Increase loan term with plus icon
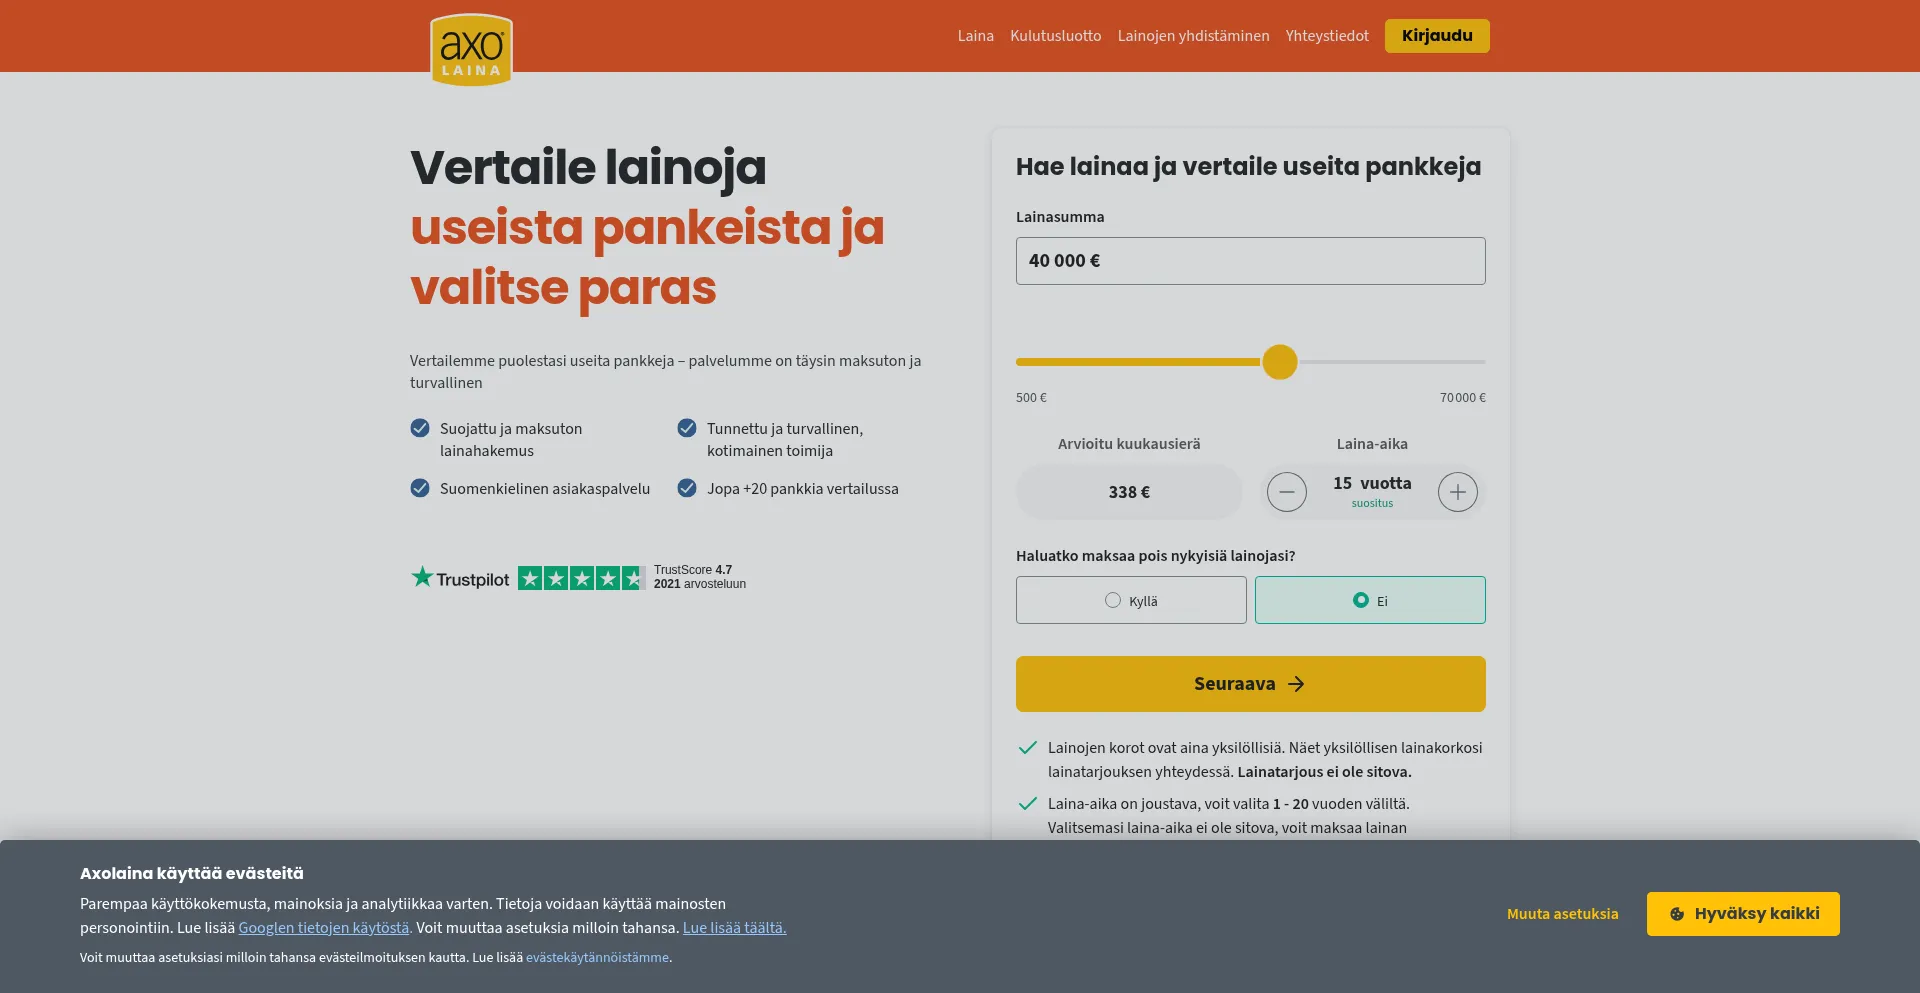 tap(1457, 492)
